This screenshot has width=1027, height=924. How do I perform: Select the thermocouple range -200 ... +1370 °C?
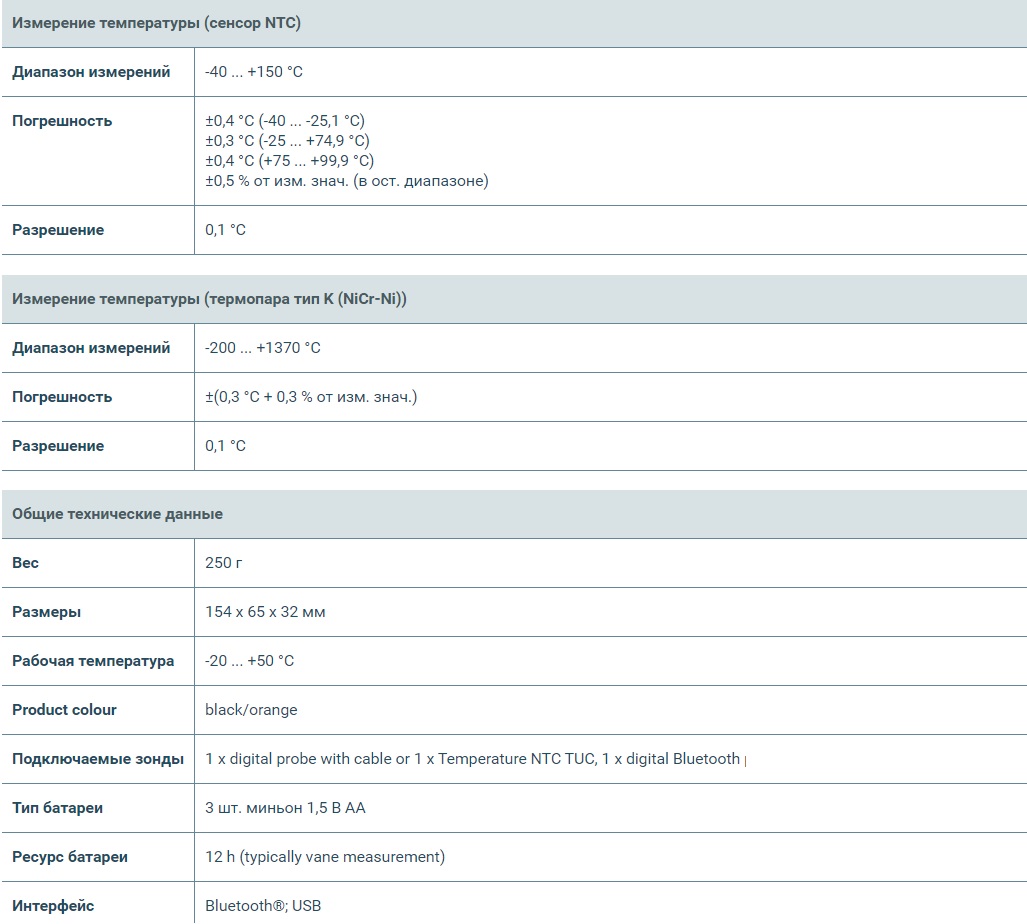click(262, 348)
